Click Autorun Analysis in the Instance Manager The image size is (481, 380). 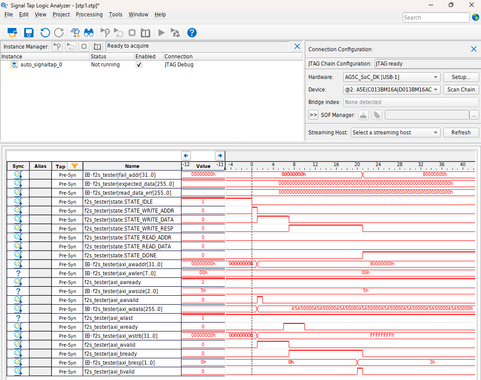point(70,46)
